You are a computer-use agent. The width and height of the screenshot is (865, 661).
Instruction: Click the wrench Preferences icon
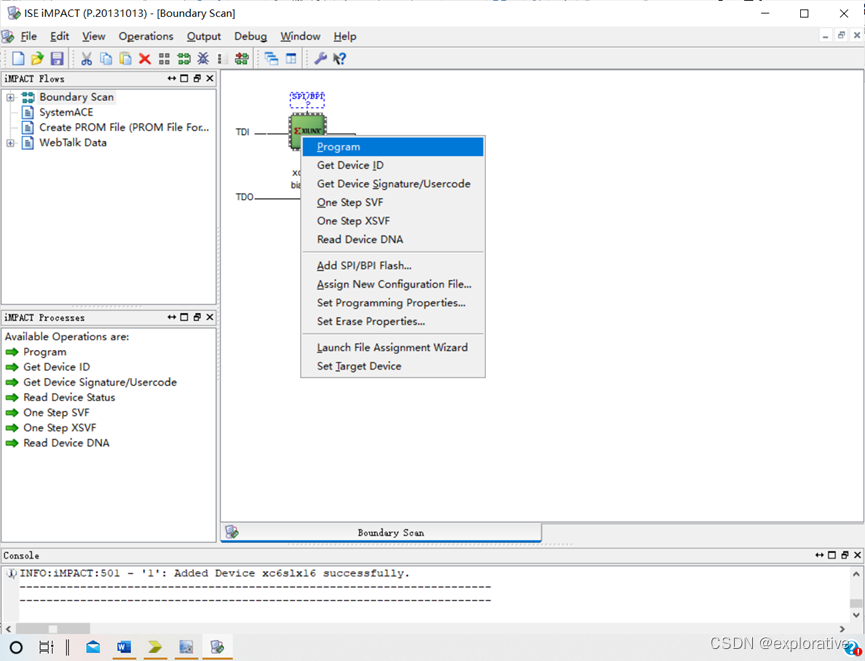pyautogui.click(x=321, y=58)
